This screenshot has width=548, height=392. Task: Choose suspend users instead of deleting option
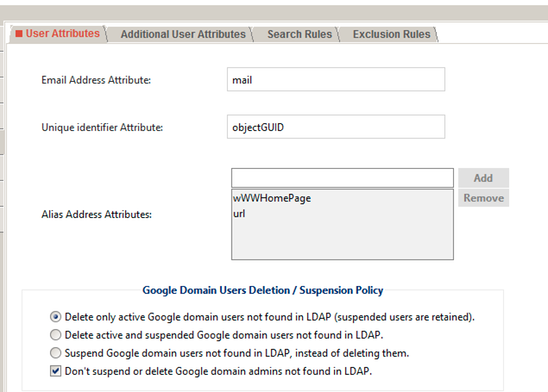click(x=55, y=353)
